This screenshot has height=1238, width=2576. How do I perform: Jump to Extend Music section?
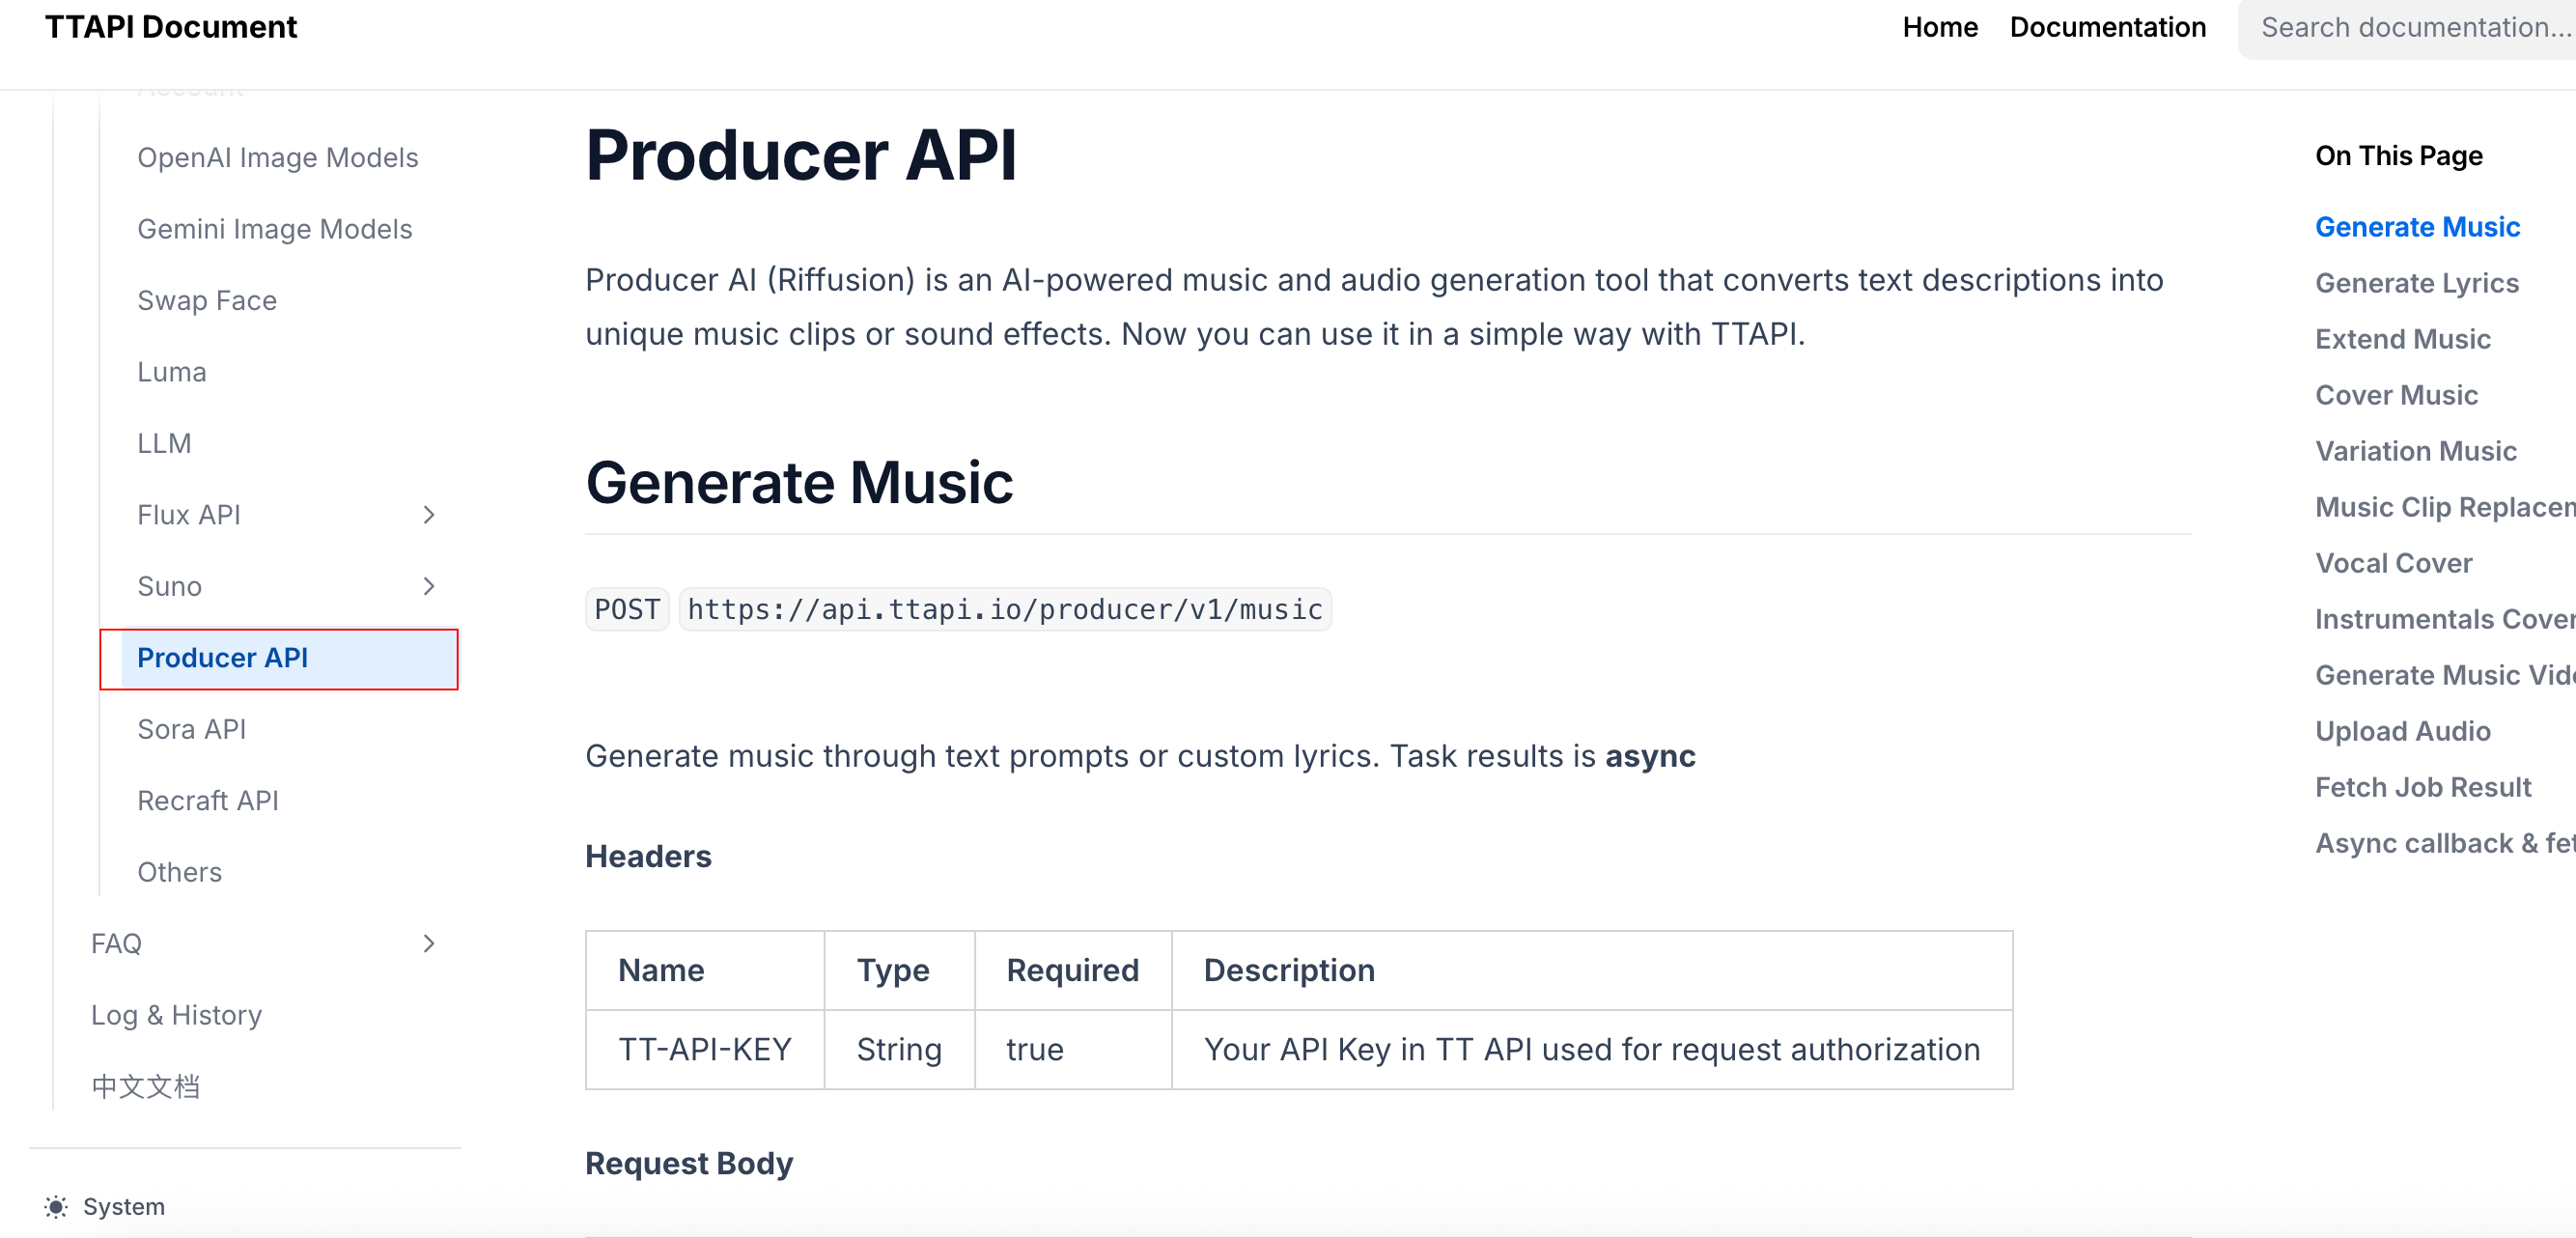pyautogui.click(x=2402, y=339)
